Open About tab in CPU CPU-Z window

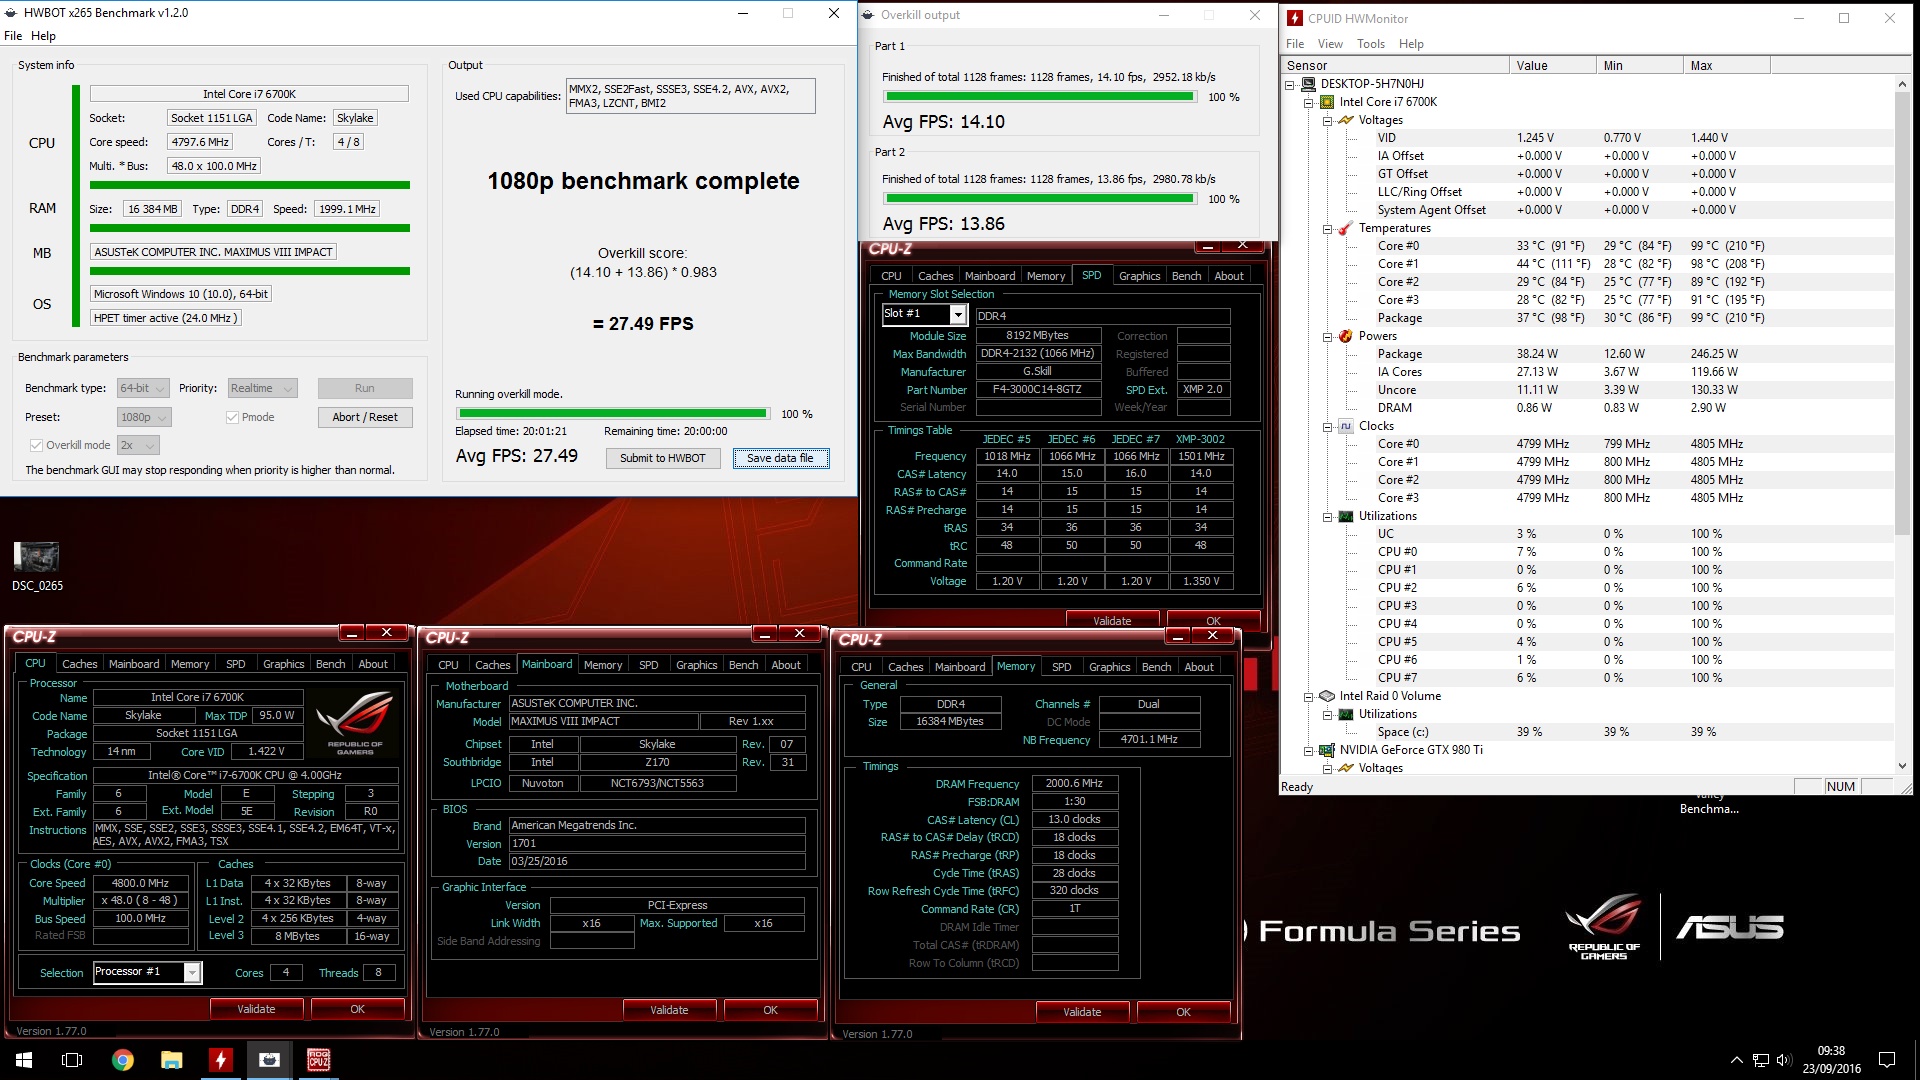coord(373,664)
